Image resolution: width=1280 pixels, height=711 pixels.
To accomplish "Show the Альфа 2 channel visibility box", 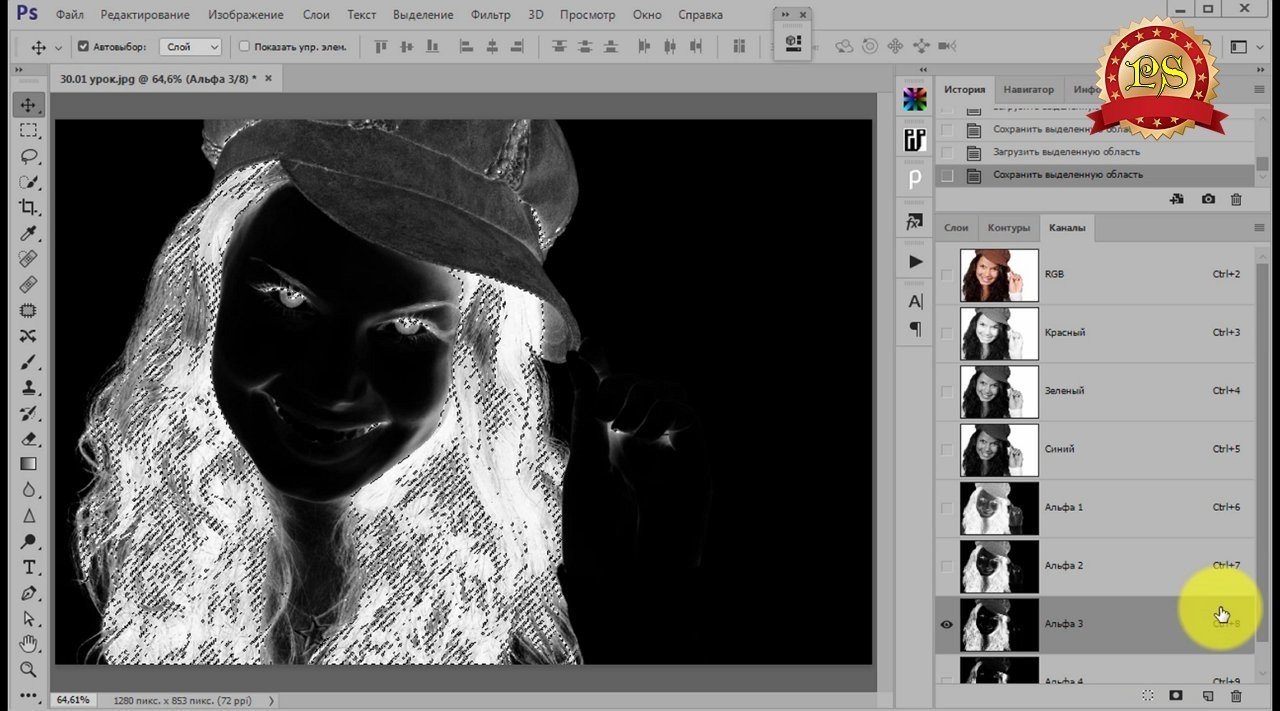I will coord(946,566).
